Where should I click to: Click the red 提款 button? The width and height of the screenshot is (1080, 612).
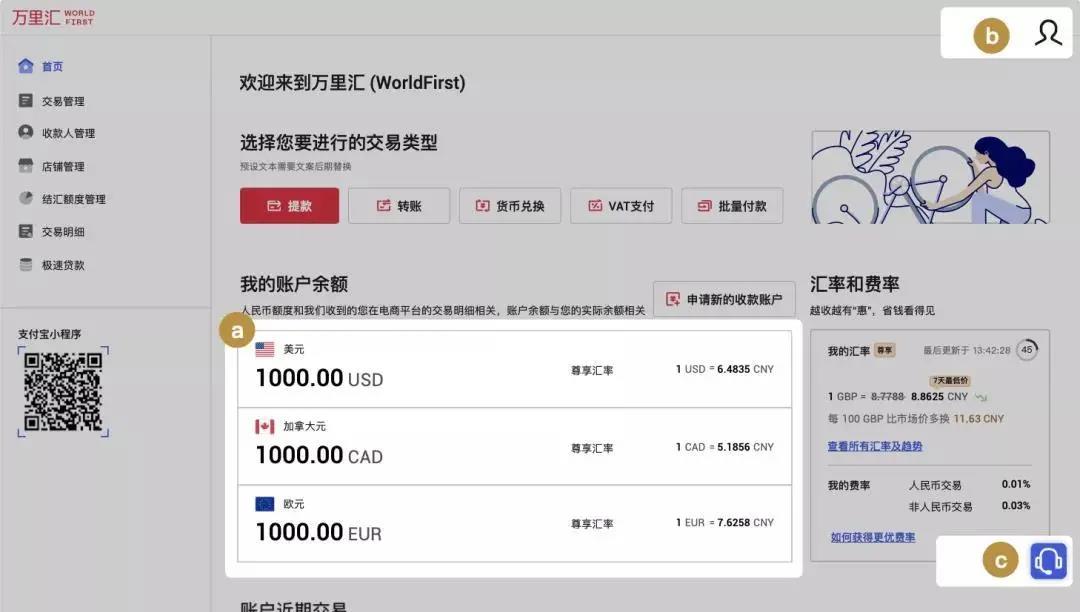(x=289, y=206)
